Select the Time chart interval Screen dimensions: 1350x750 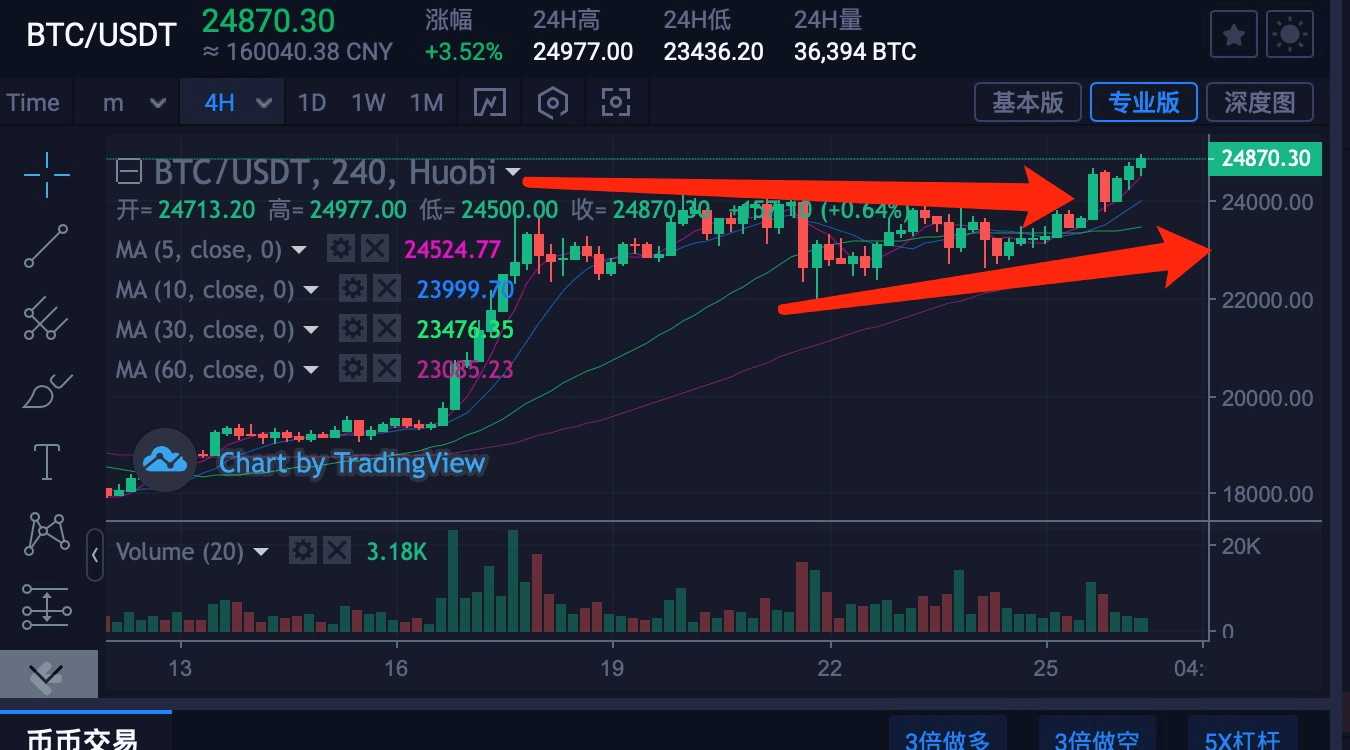33,102
